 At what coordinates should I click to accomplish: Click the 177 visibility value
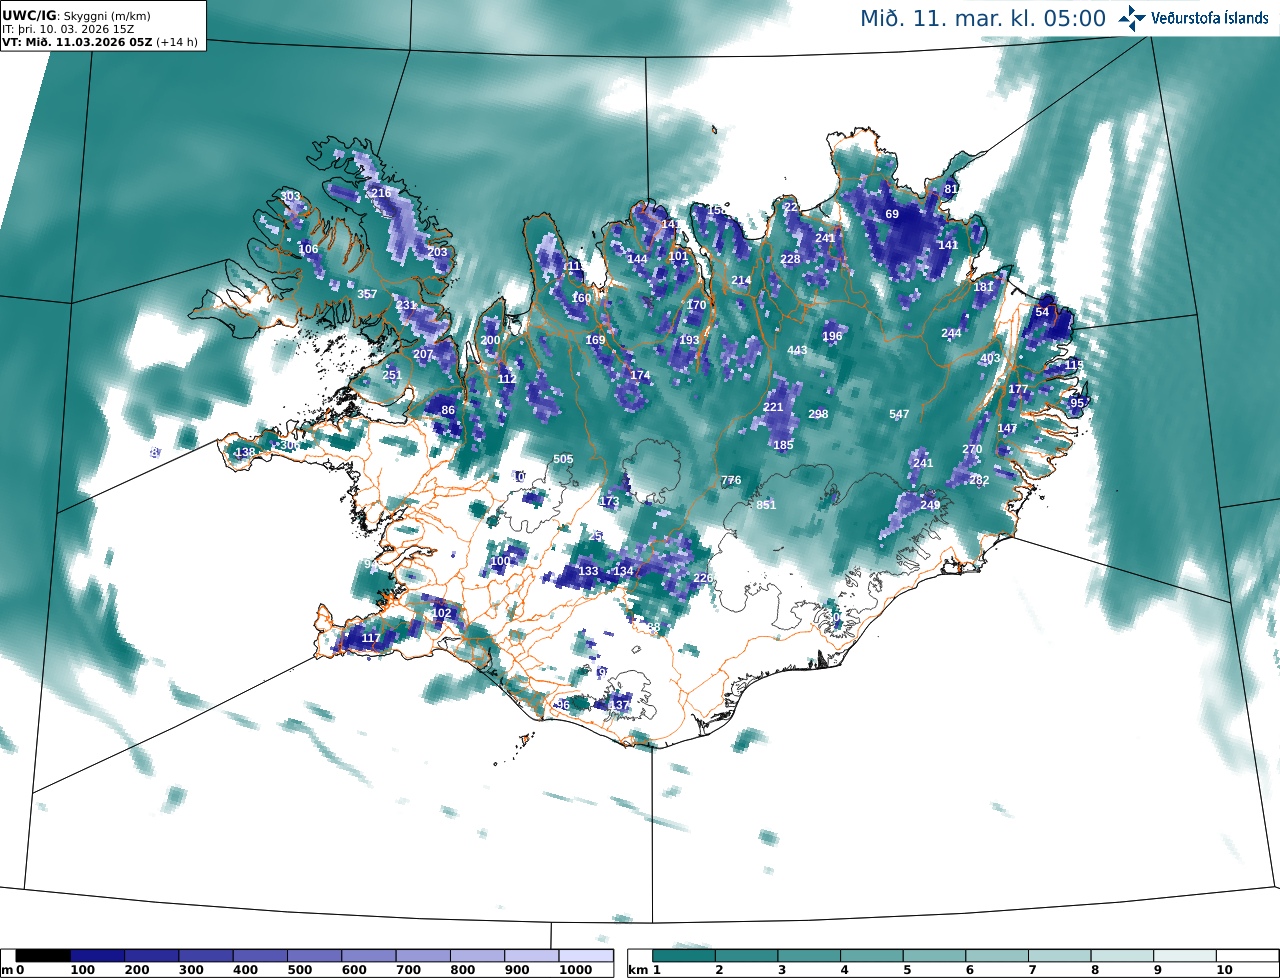point(1018,389)
